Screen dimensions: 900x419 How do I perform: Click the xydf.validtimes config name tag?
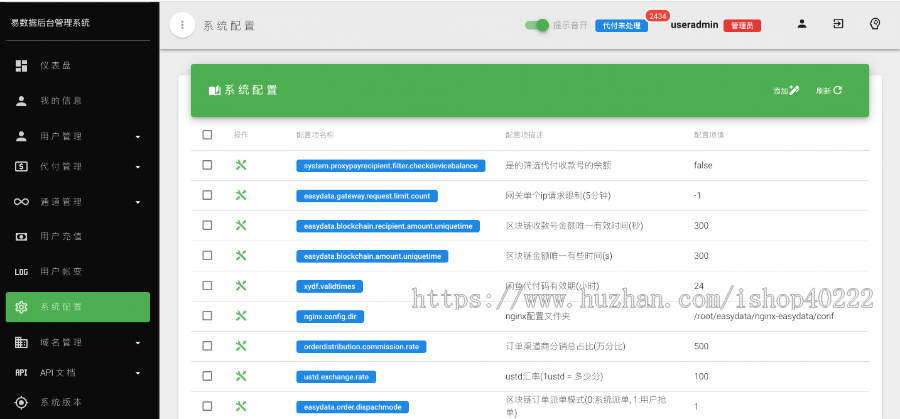pyautogui.click(x=330, y=286)
